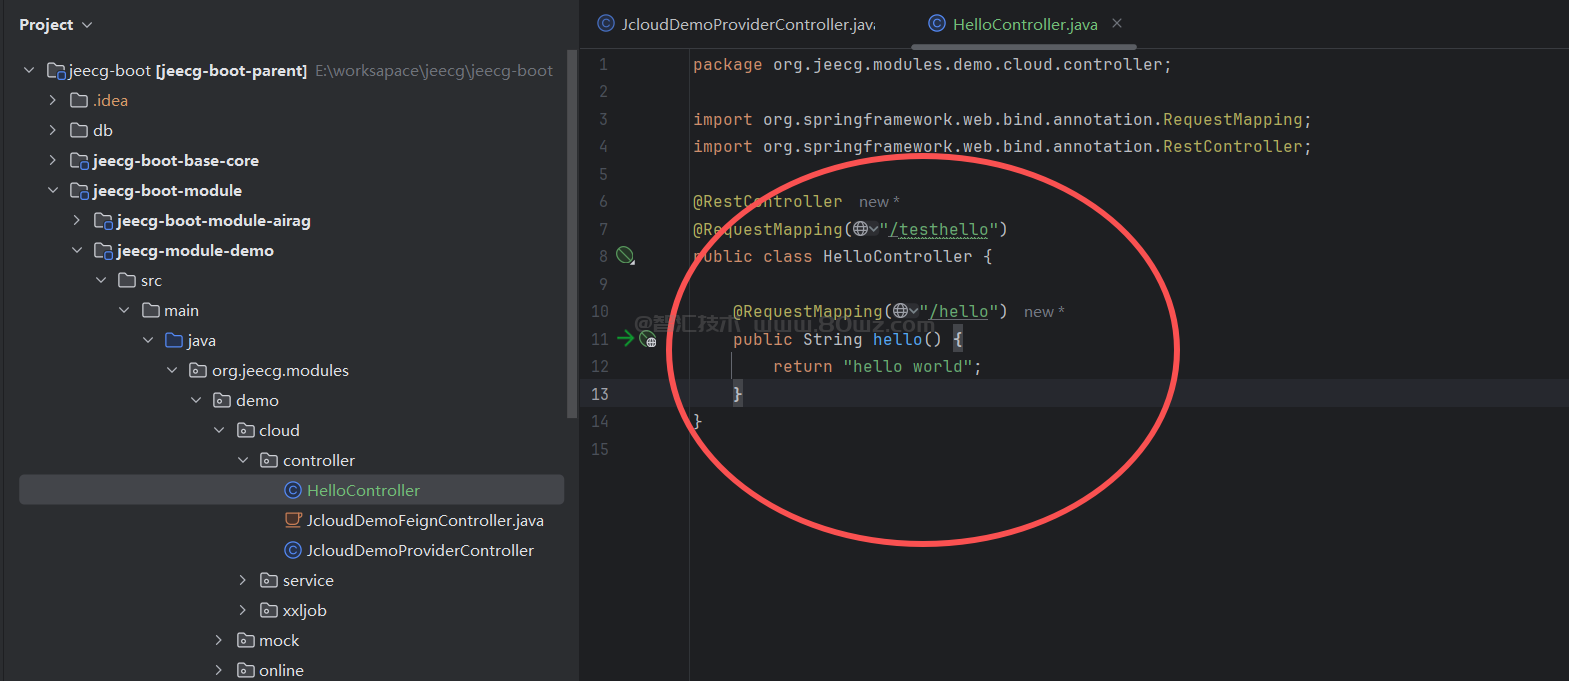Click the jeecg-boot-module-airag module icon
Screen dimensions: 1569x681
103,221
